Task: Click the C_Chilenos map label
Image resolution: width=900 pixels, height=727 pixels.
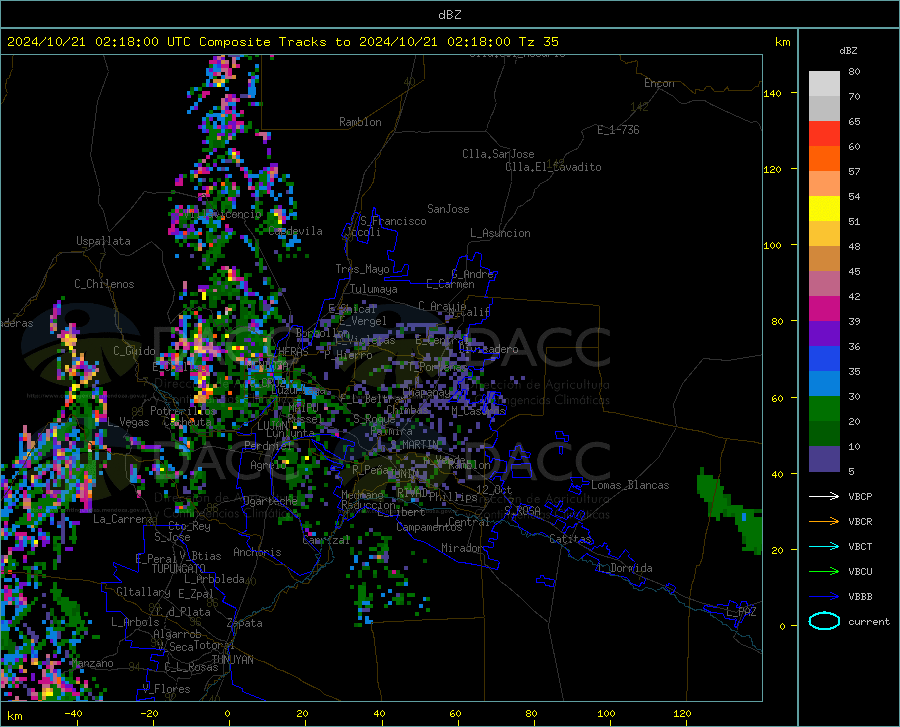Action: pyautogui.click(x=104, y=284)
